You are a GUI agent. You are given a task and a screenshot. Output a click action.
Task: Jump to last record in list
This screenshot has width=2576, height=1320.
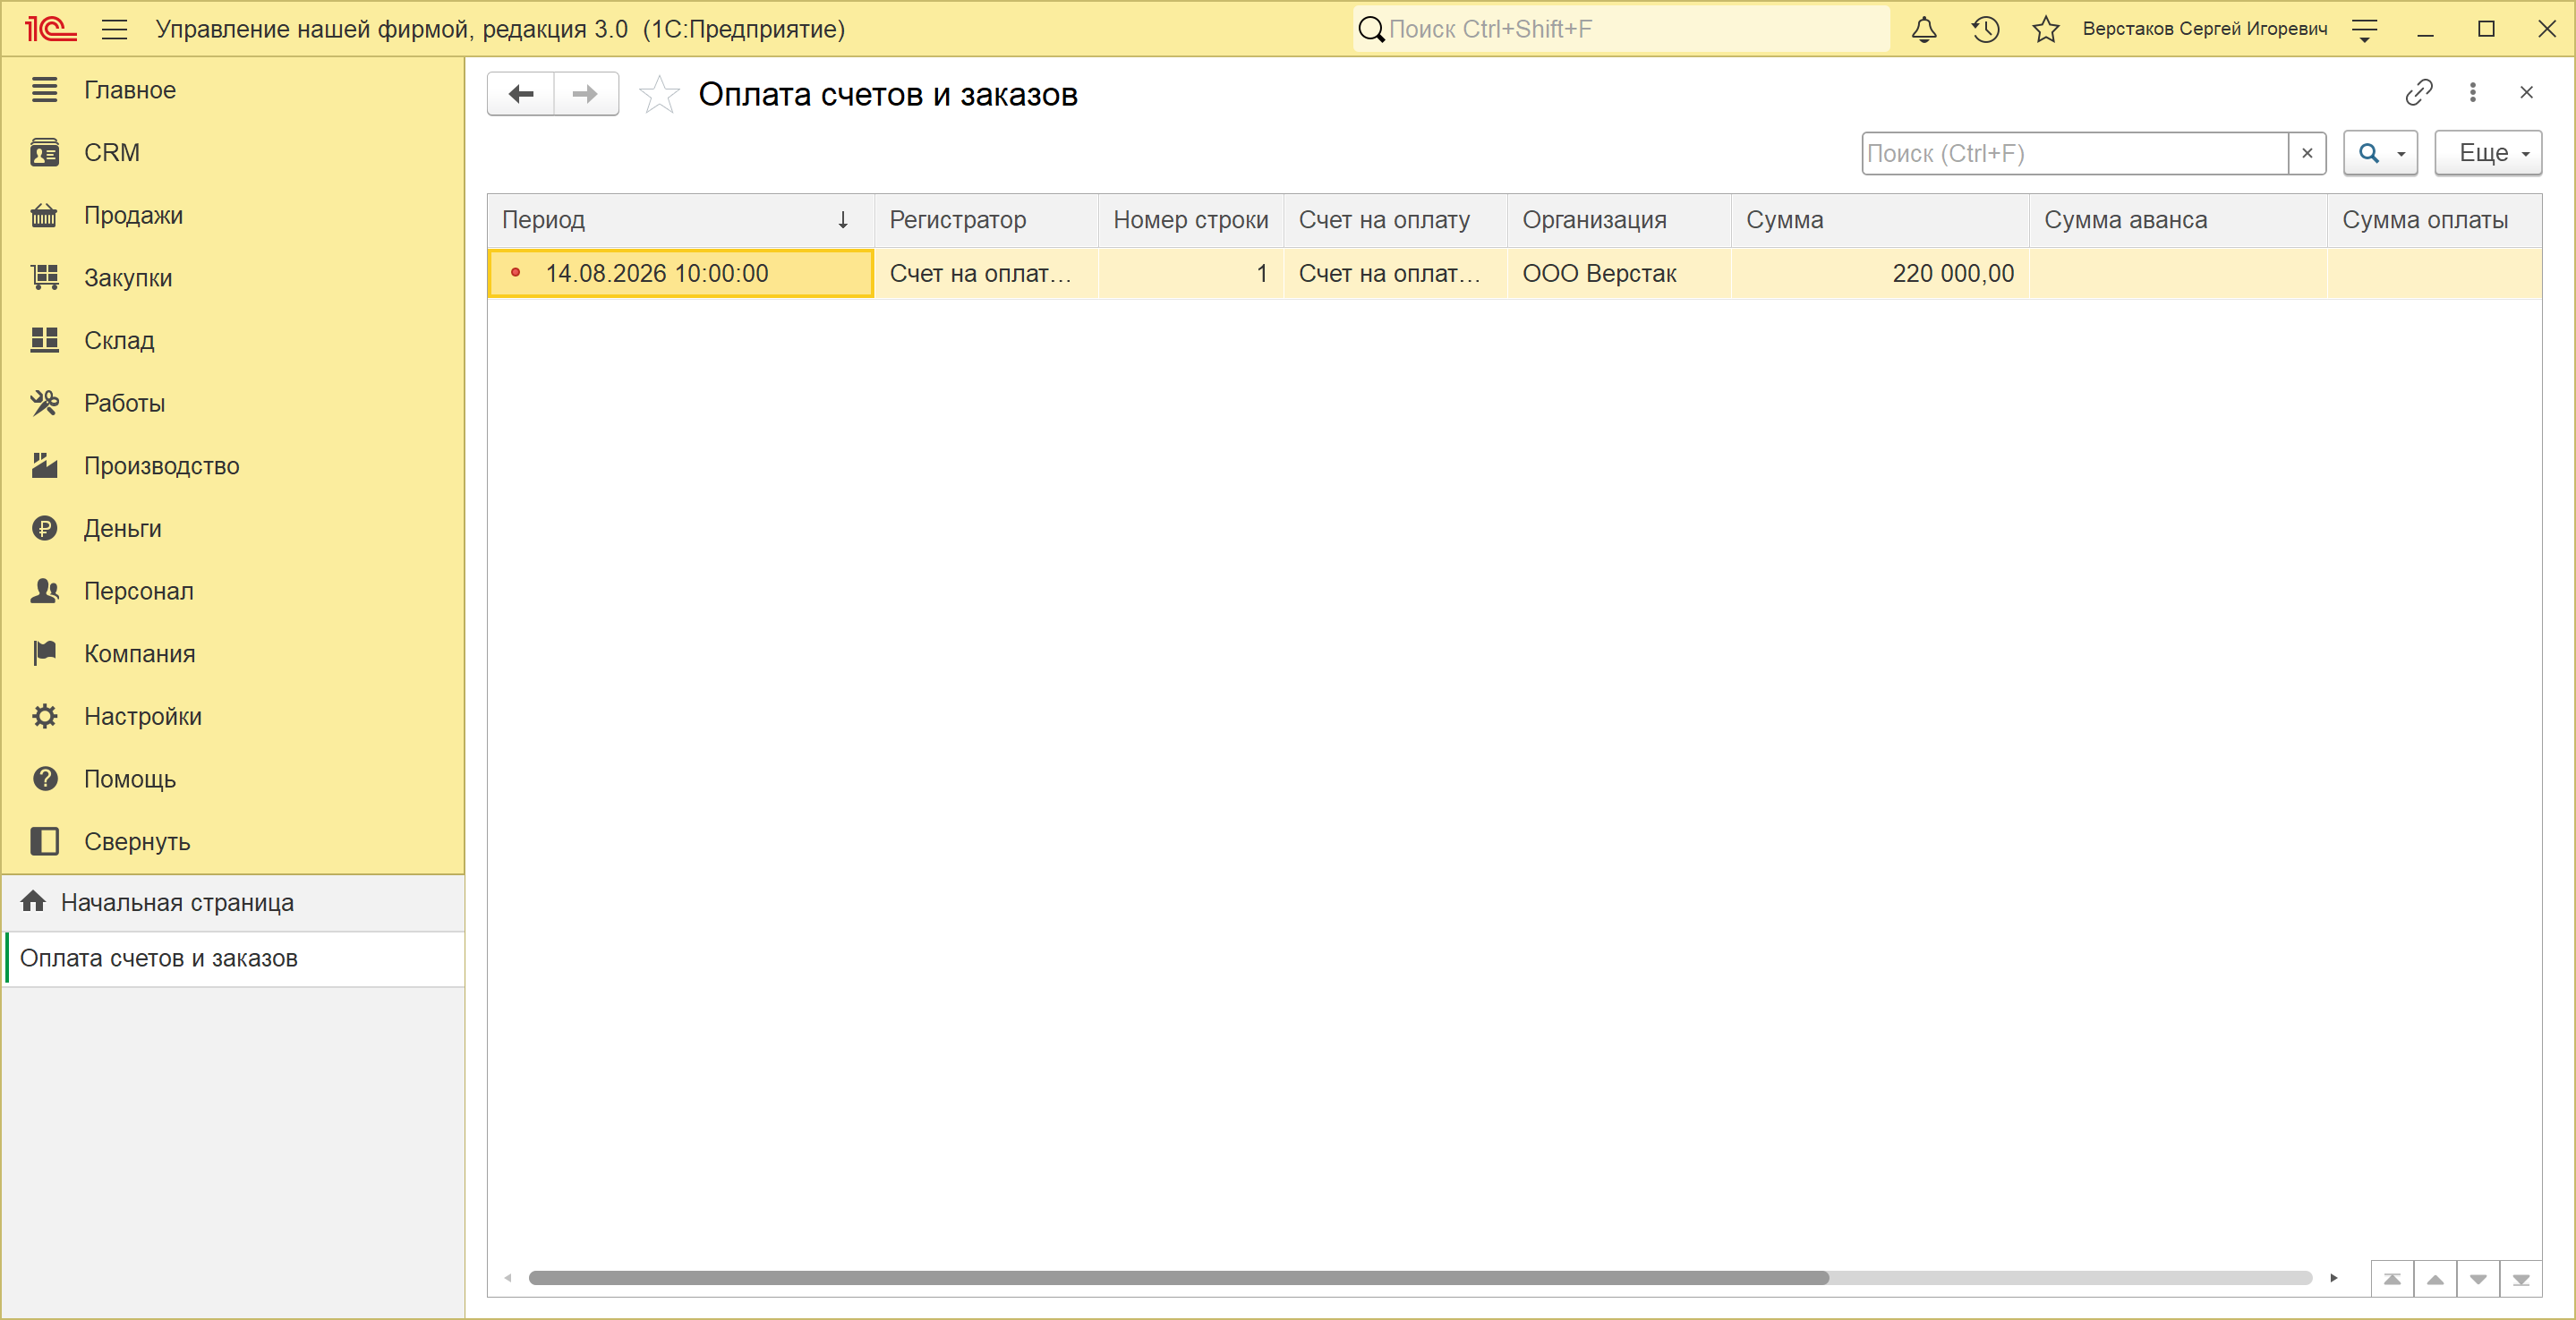(x=2521, y=1279)
